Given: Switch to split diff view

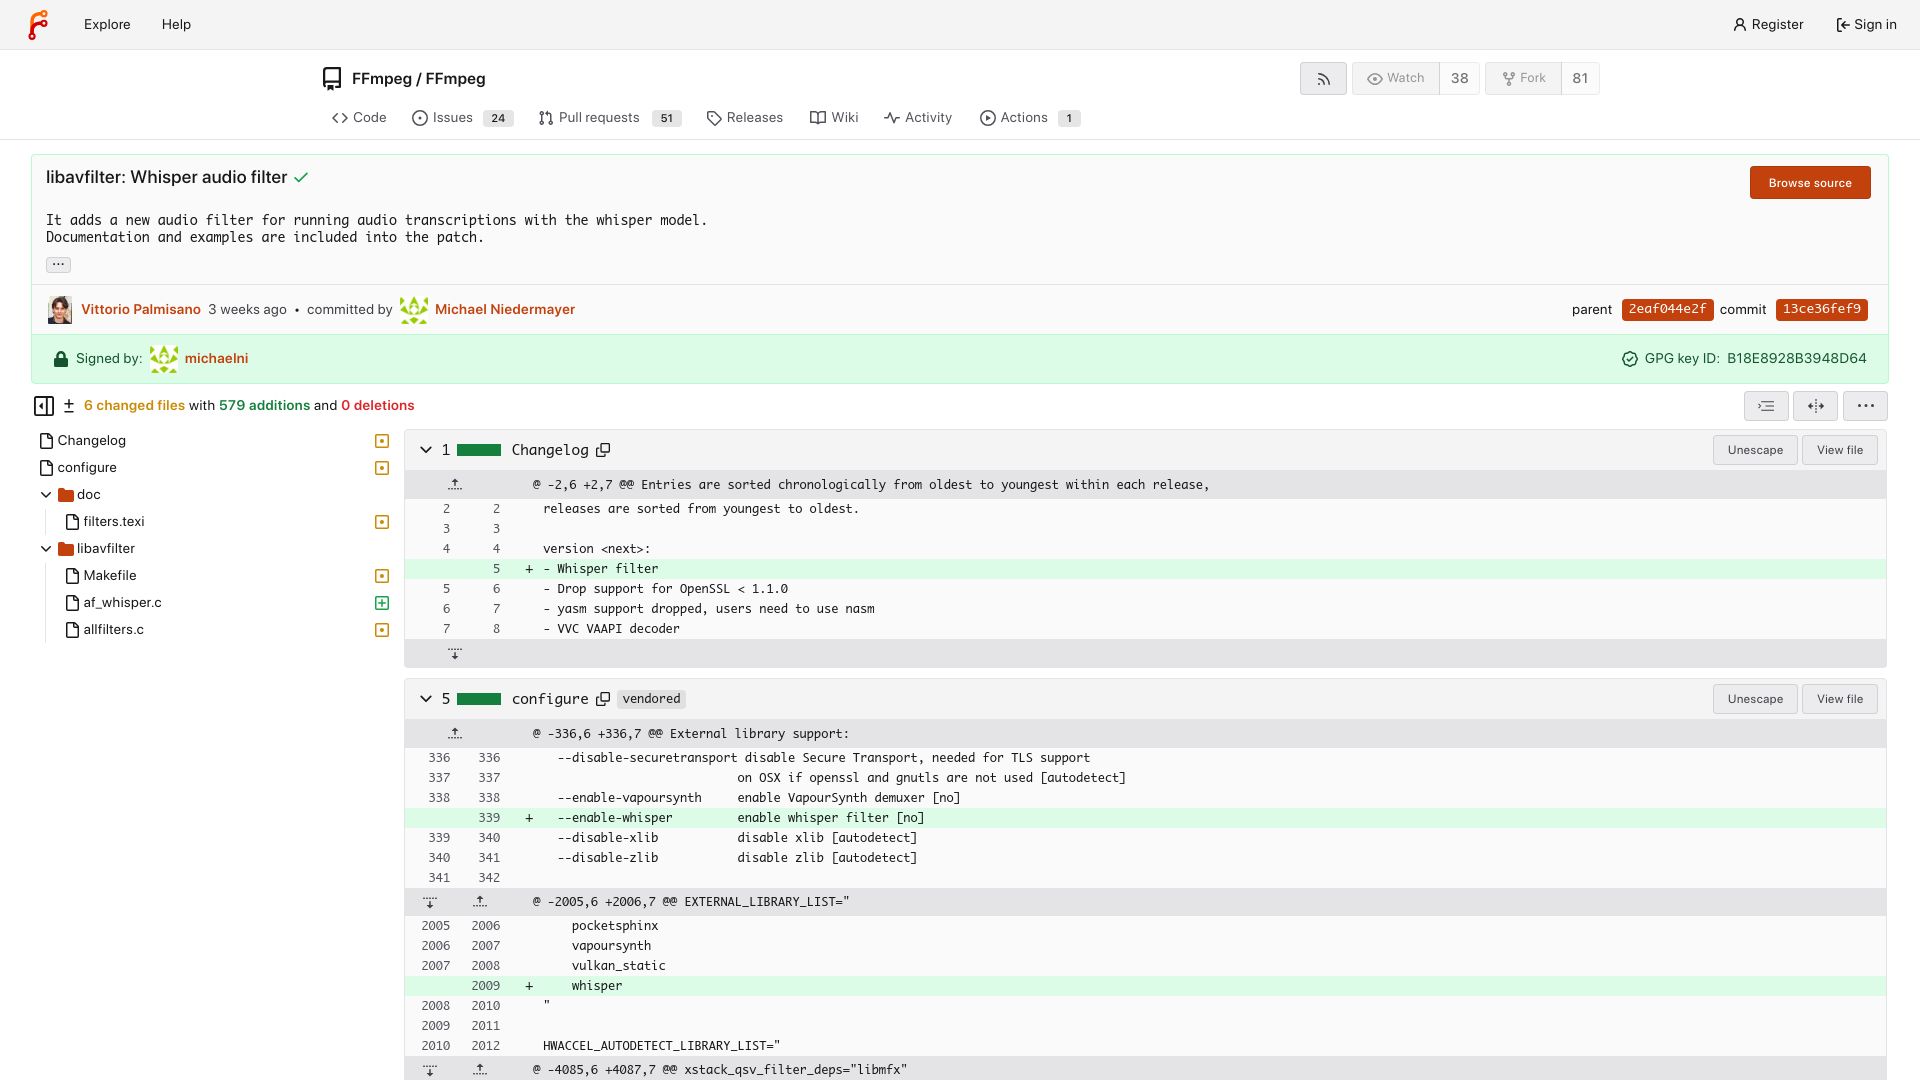Looking at the screenshot, I should [x=1815, y=406].
